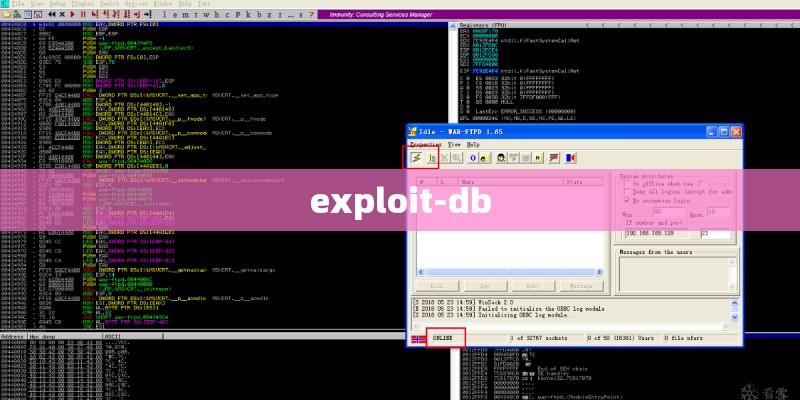Open the log window with 'l' button
This screenshot has width=800, height=400.
coord(164,14)
